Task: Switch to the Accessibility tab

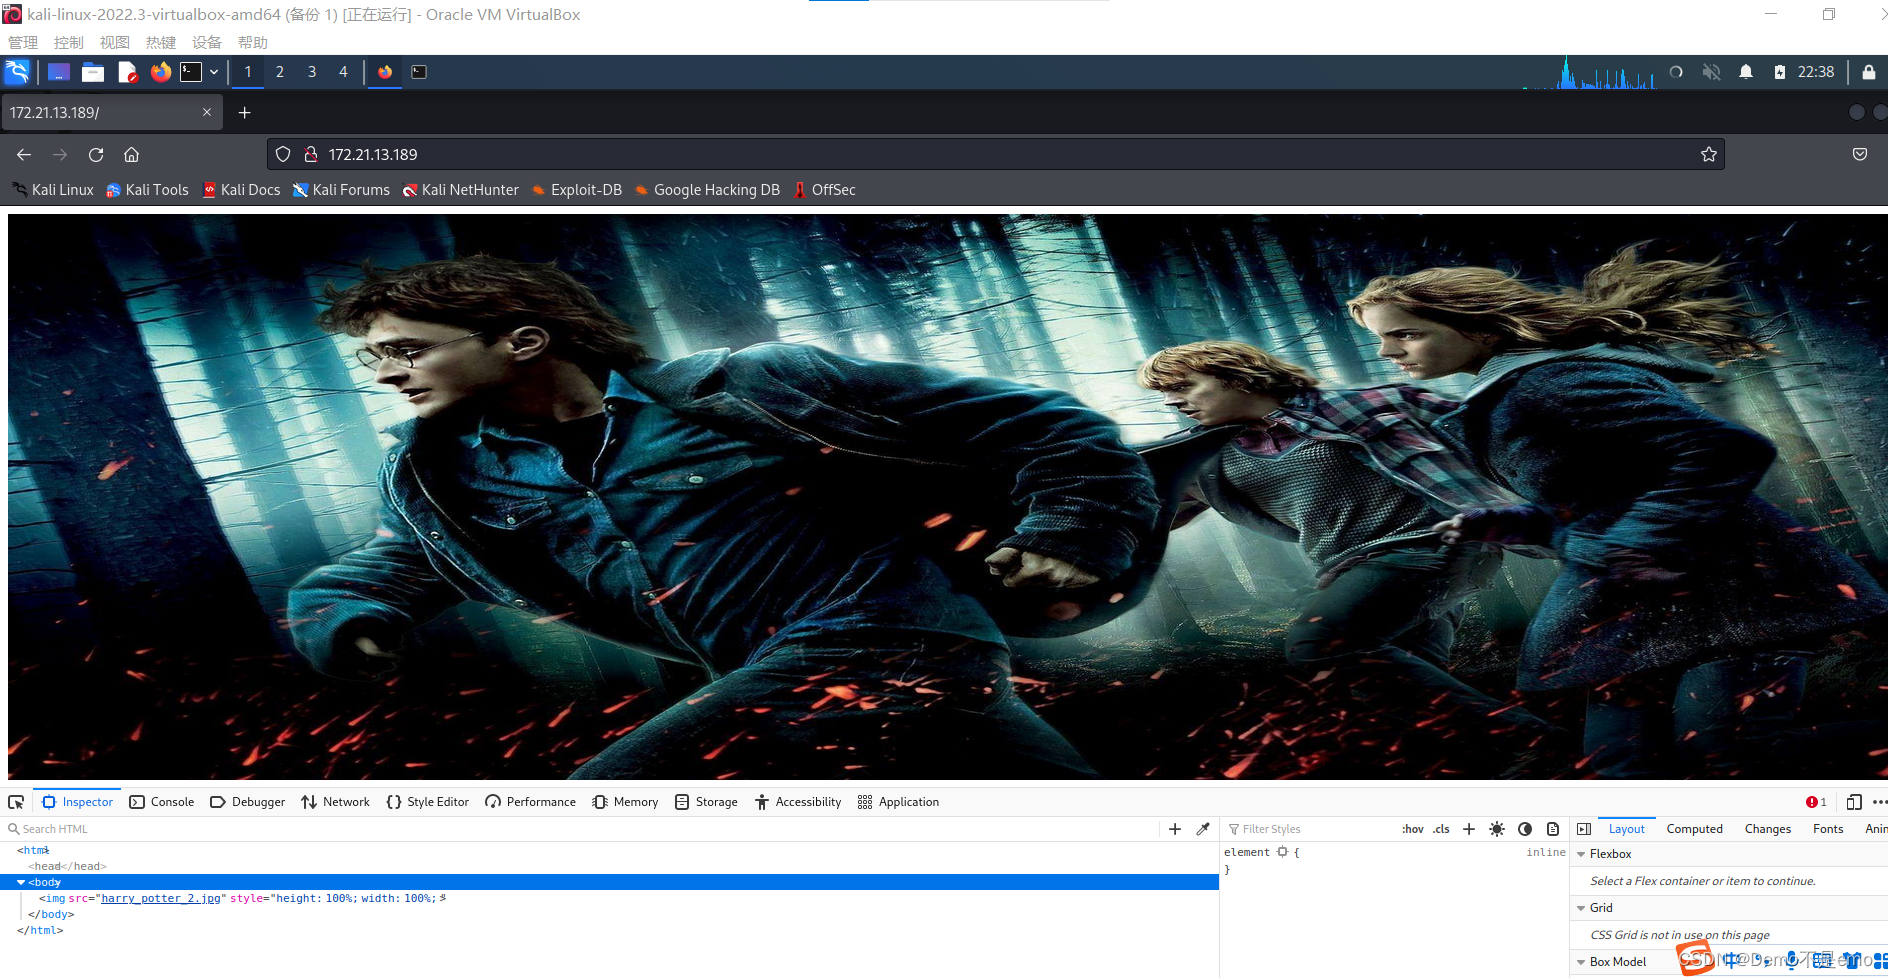Action: click(798, 802)
